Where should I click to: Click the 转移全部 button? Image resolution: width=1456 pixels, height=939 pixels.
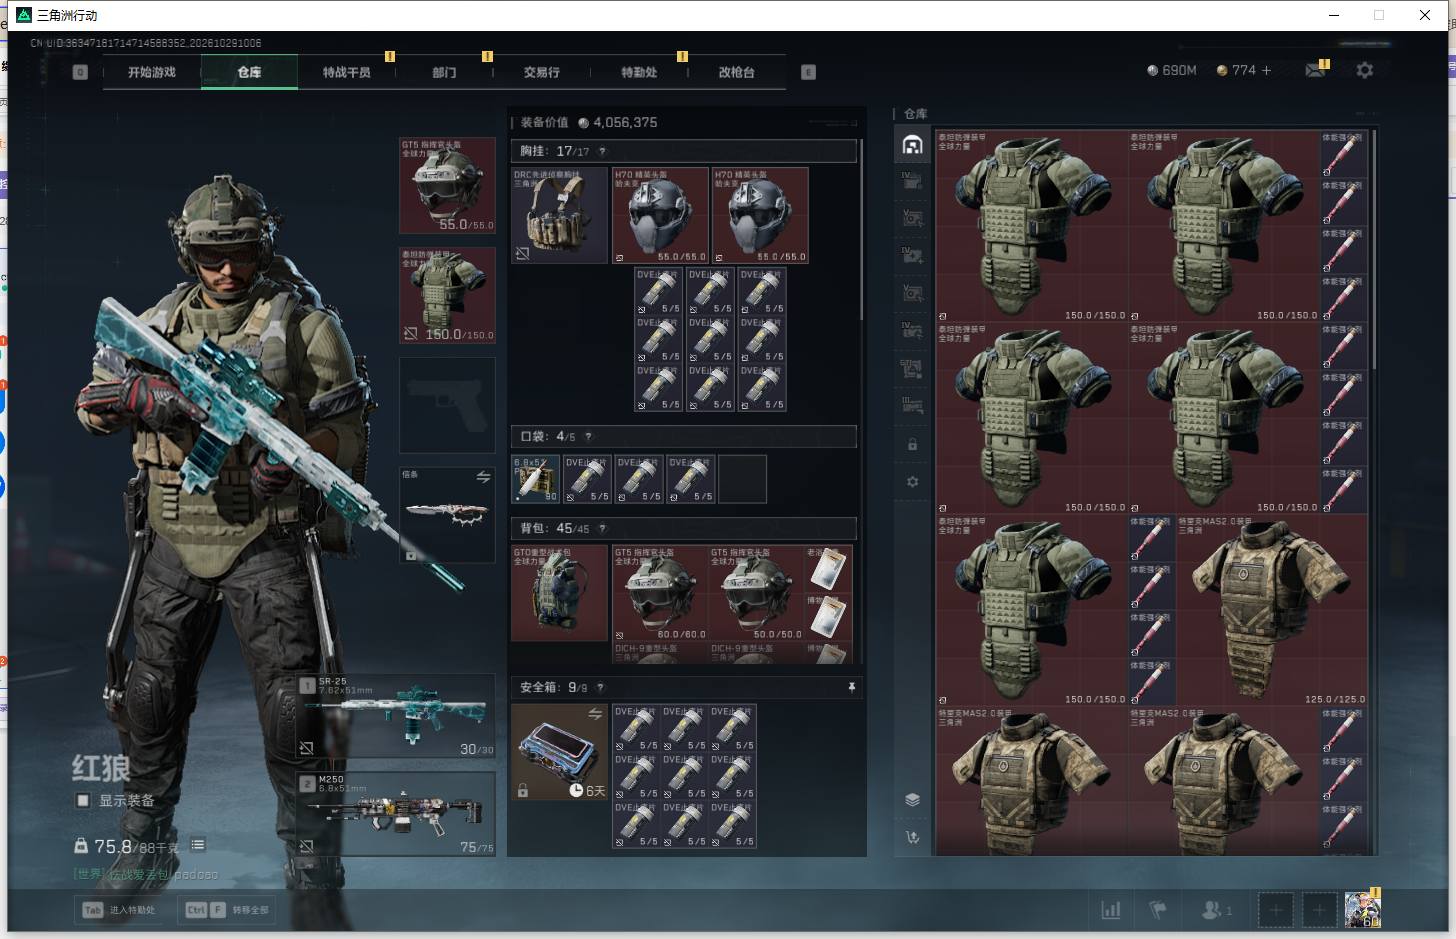coord(226,910)
